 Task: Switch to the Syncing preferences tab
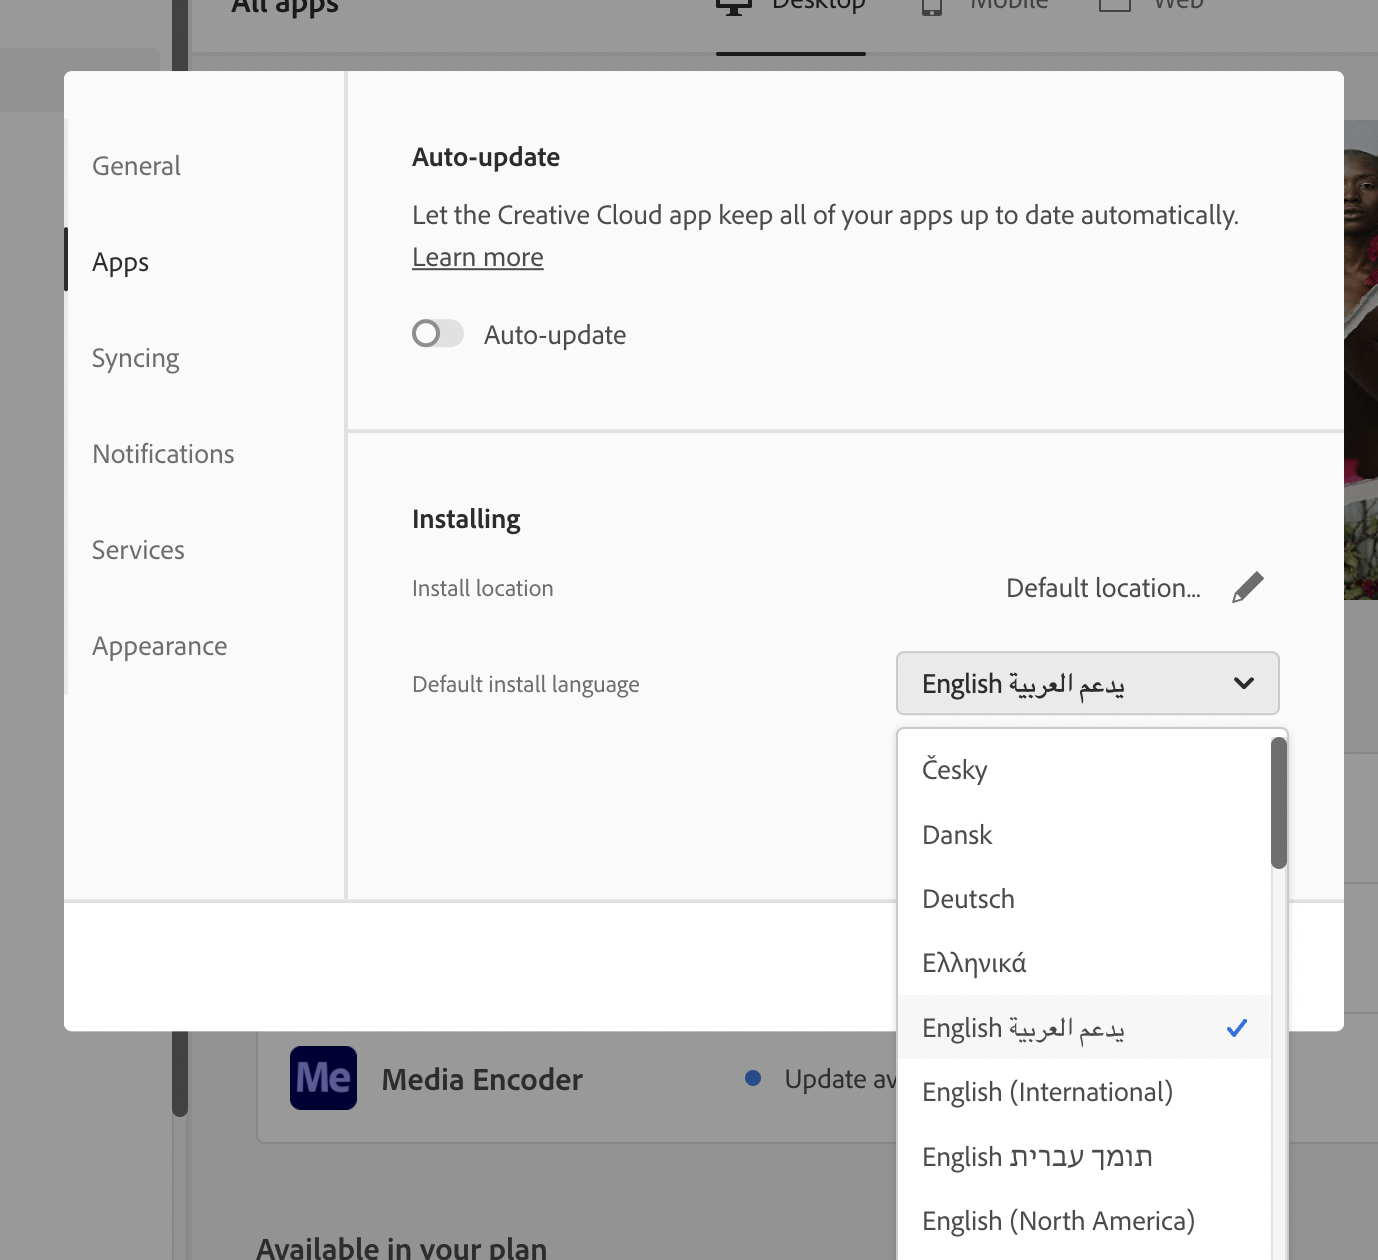pyautogui.click(x=135, y=358)
